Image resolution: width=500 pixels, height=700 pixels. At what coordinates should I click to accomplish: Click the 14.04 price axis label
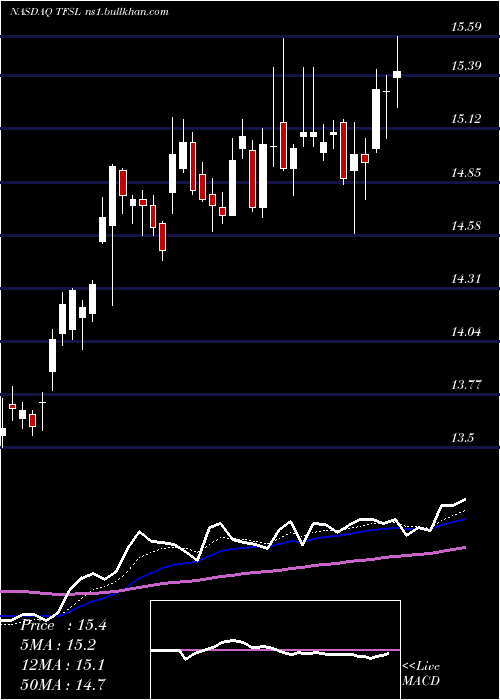(466, 332)
